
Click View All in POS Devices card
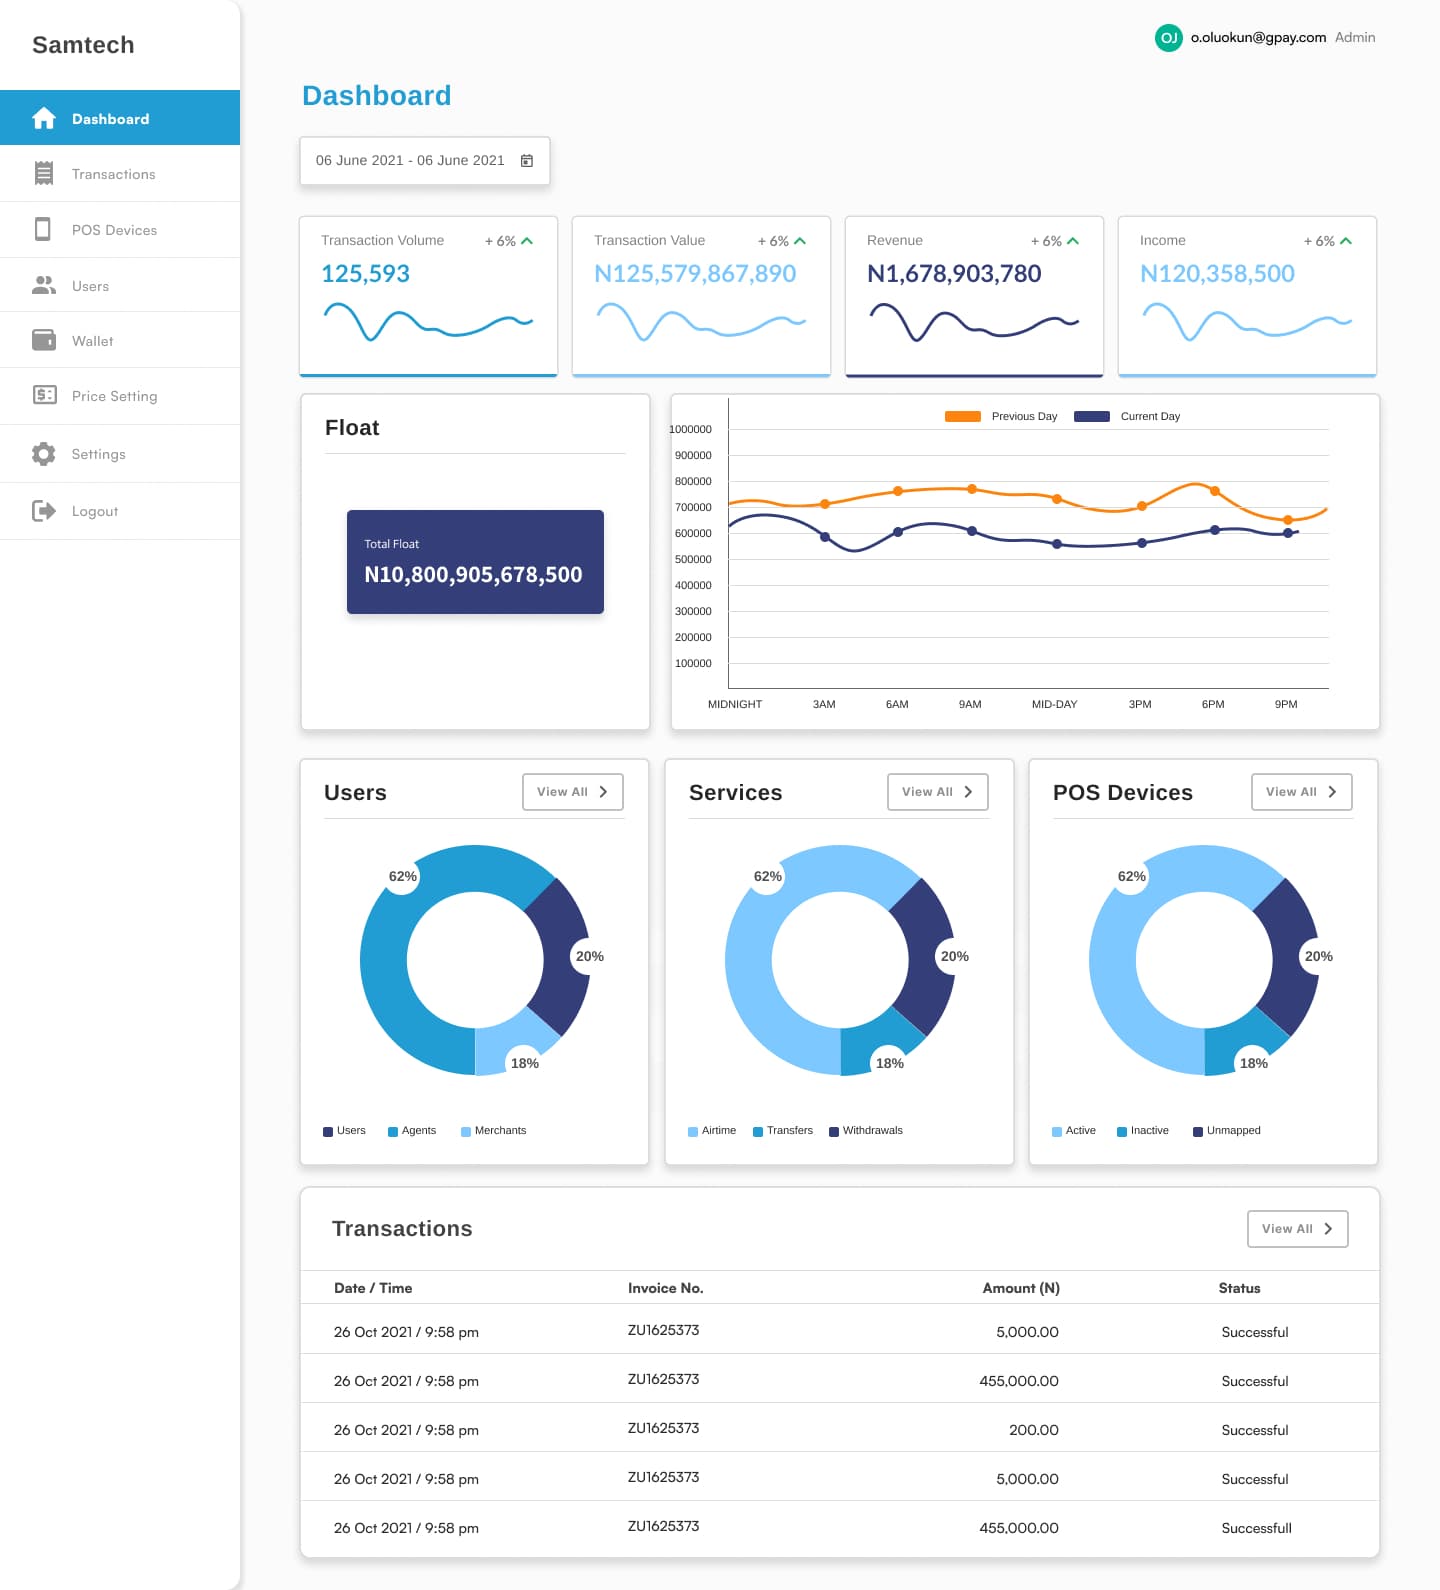tap(1302, 792)
